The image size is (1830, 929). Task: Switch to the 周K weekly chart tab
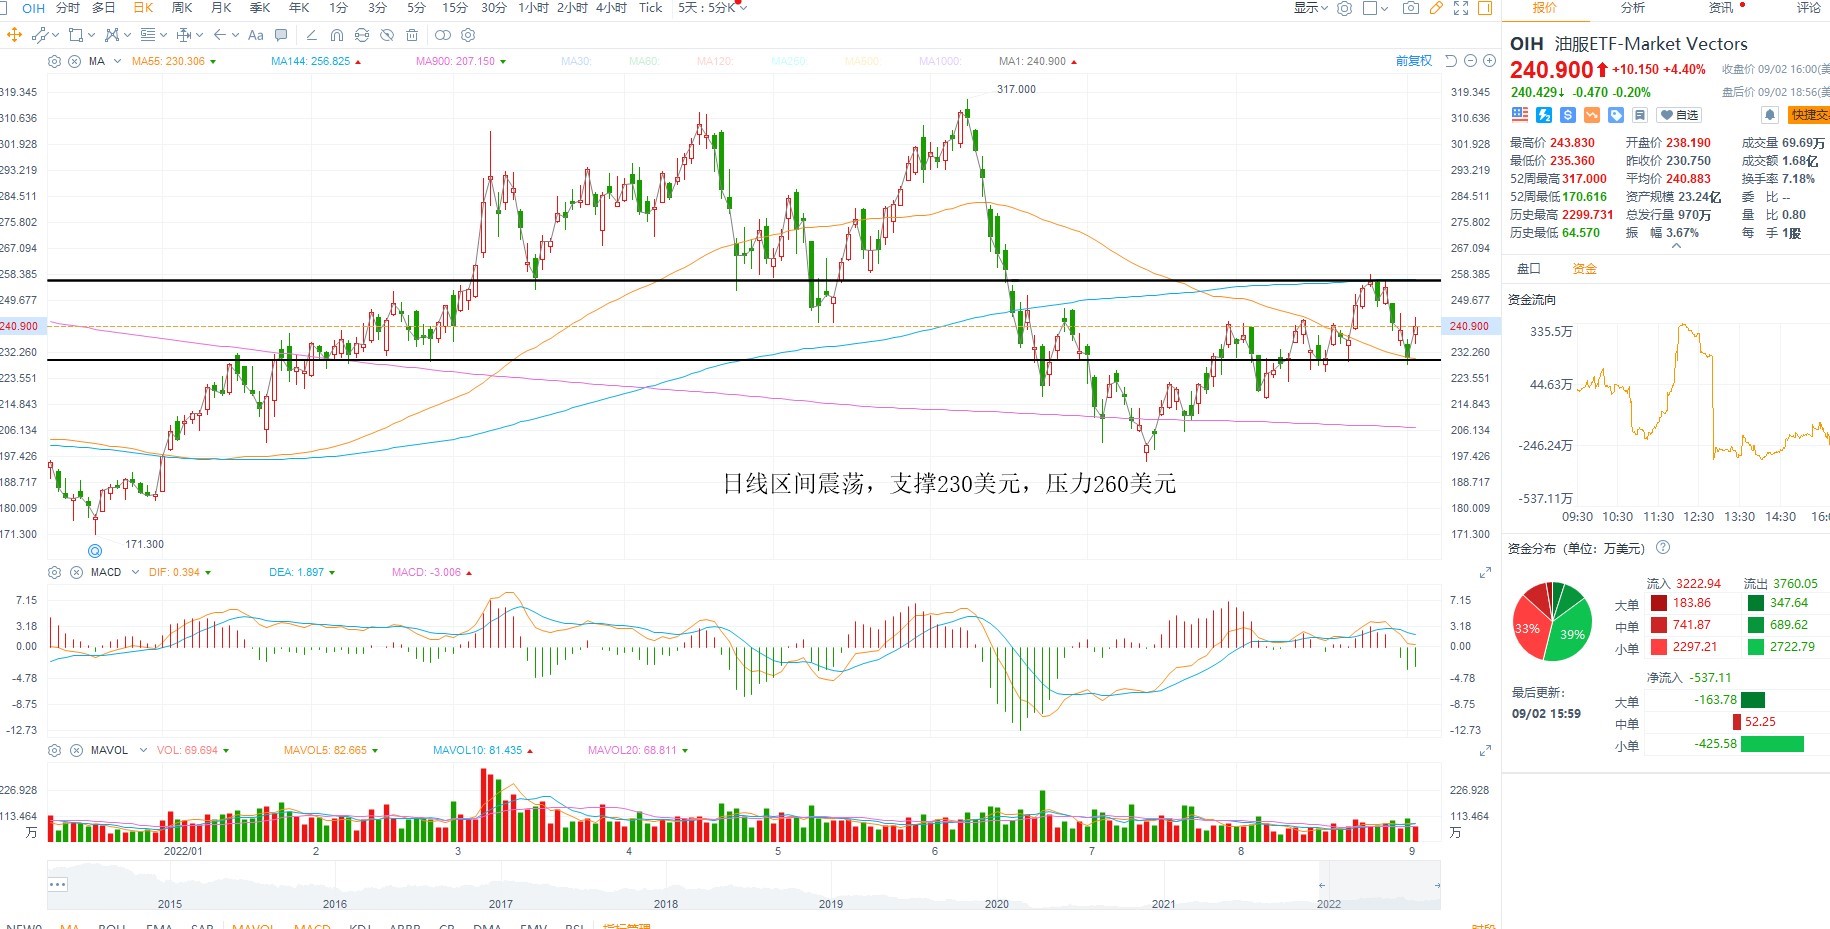(x=182, y=8)
